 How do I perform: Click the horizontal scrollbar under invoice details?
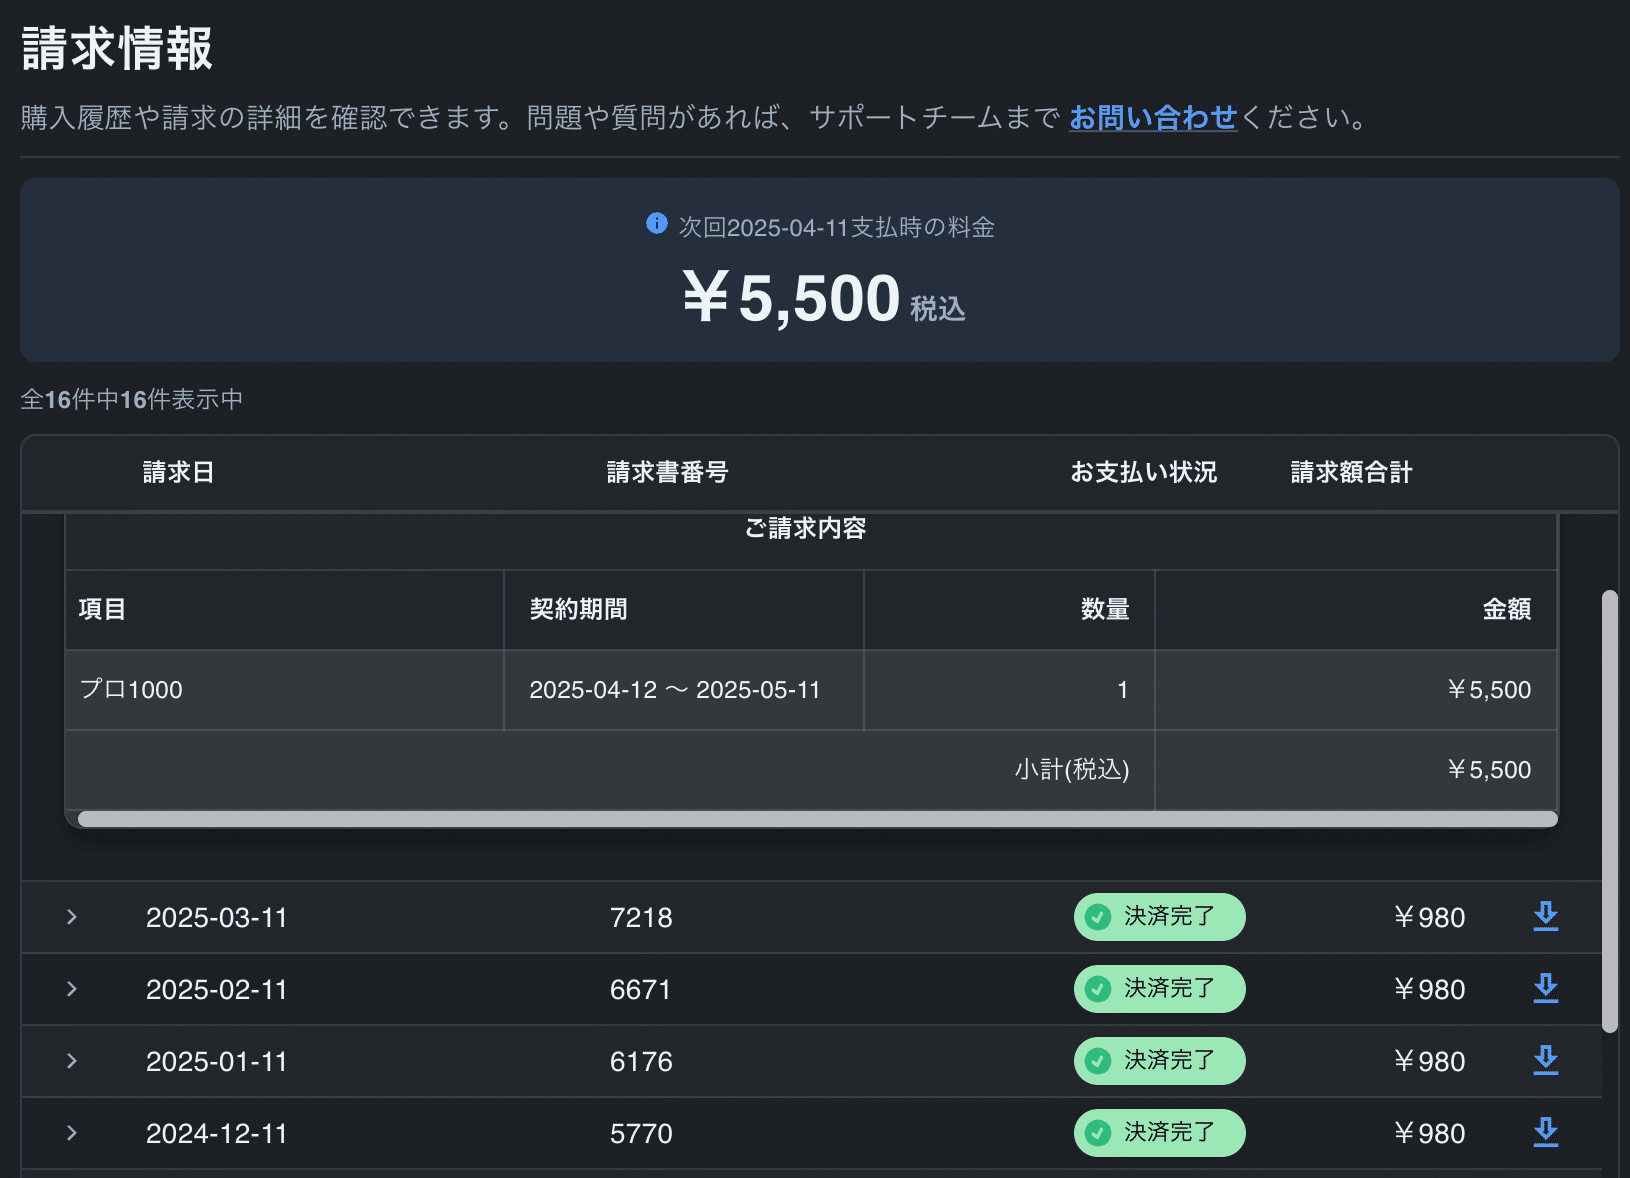pos(818,819)
